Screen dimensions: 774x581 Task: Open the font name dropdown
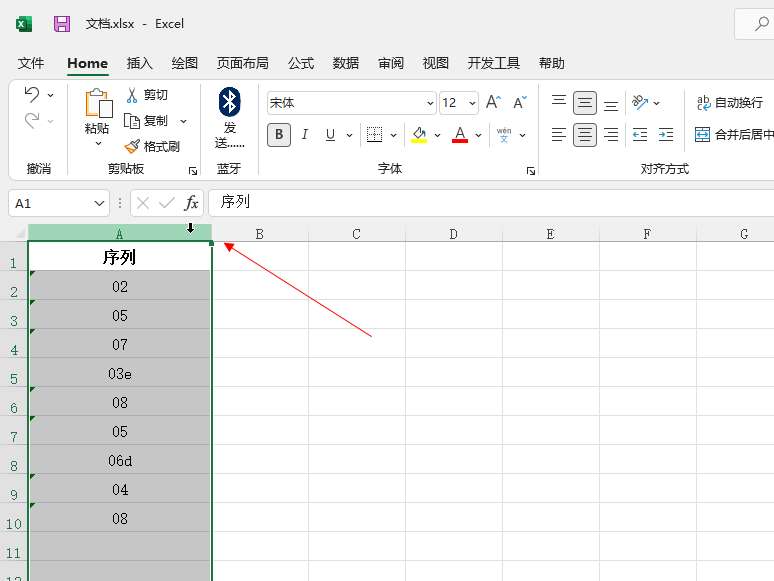click(430, 103)
